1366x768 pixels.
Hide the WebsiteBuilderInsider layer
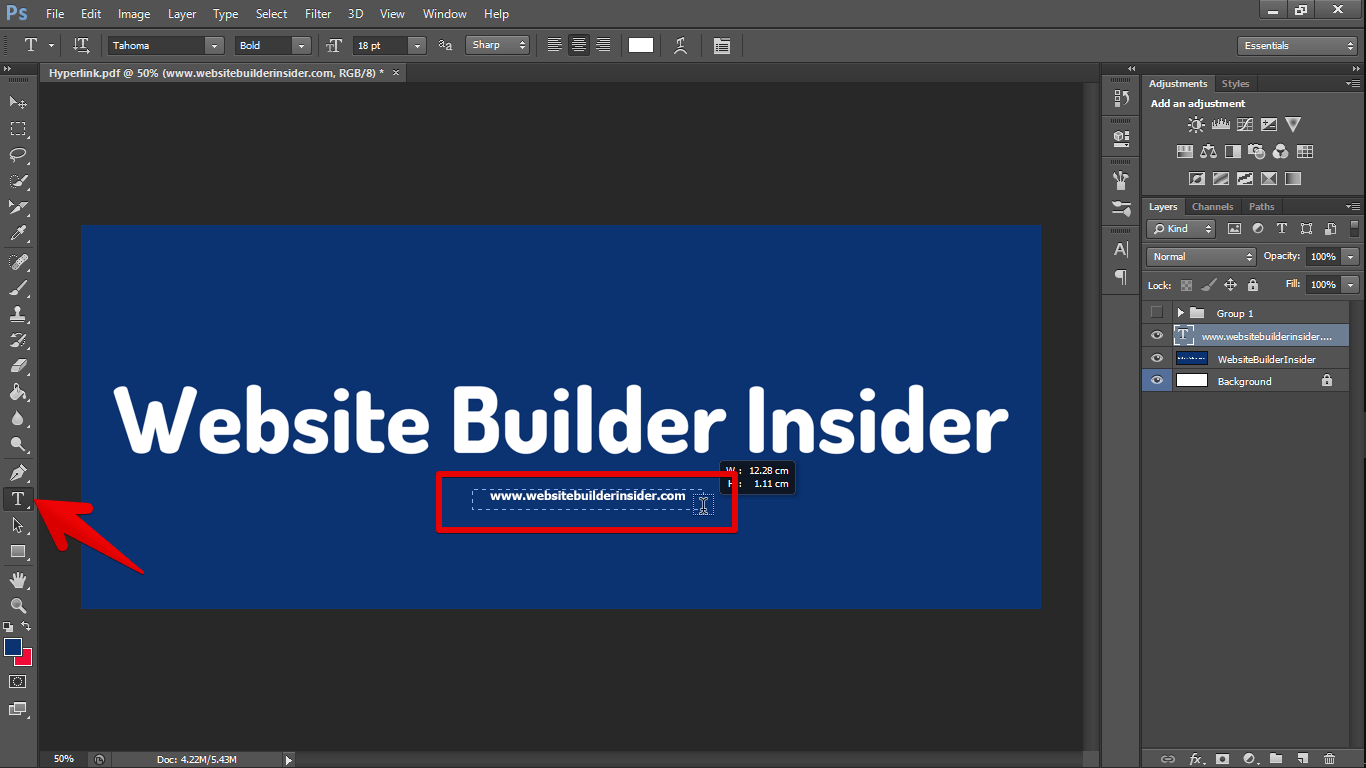click(1157, 359)
